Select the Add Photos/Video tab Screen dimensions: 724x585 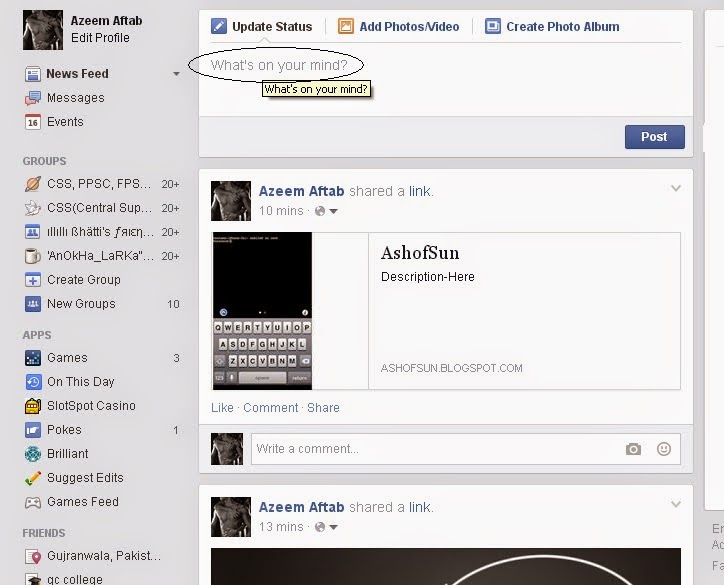point(398,26)
